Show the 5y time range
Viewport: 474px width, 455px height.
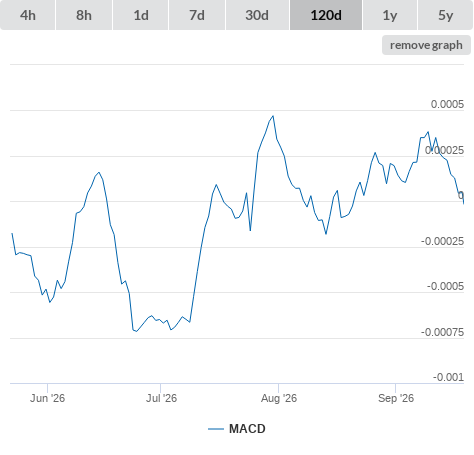tap(445, 15)
